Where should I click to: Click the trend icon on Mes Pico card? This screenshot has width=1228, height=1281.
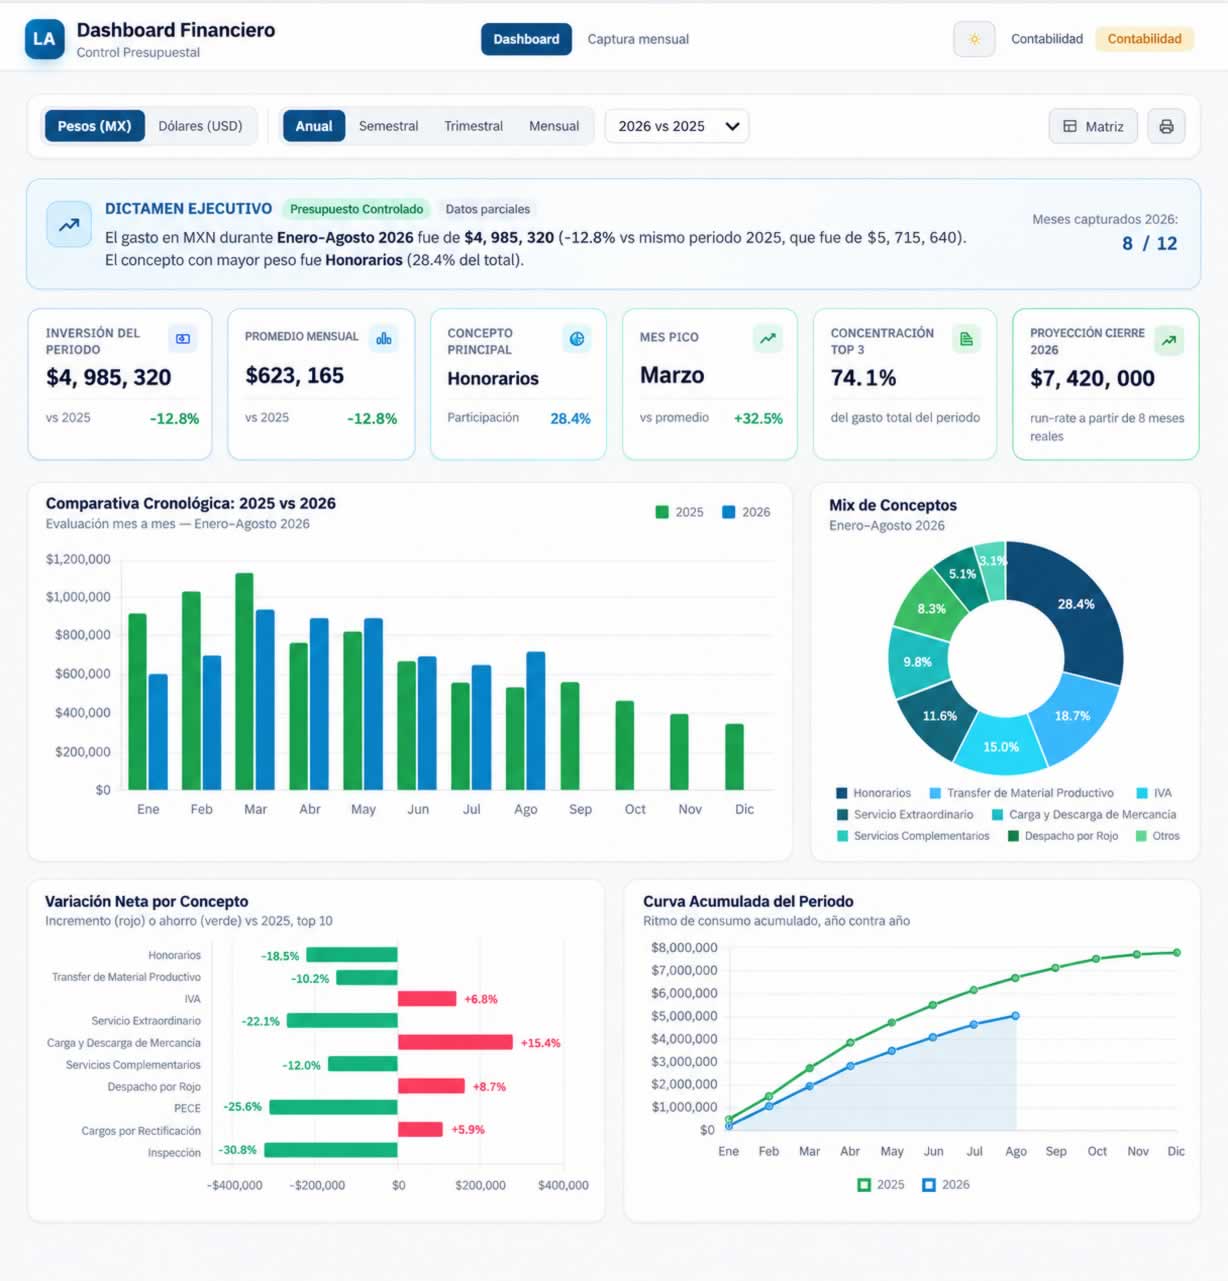click(767, 339)
